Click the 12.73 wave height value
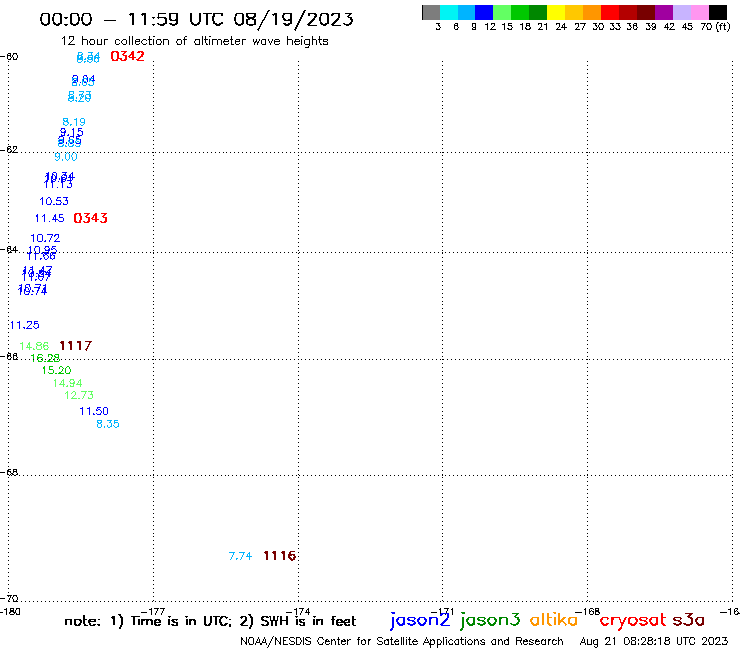The width and height of the screenshot is (740, 650). click(x=79, y=395)
